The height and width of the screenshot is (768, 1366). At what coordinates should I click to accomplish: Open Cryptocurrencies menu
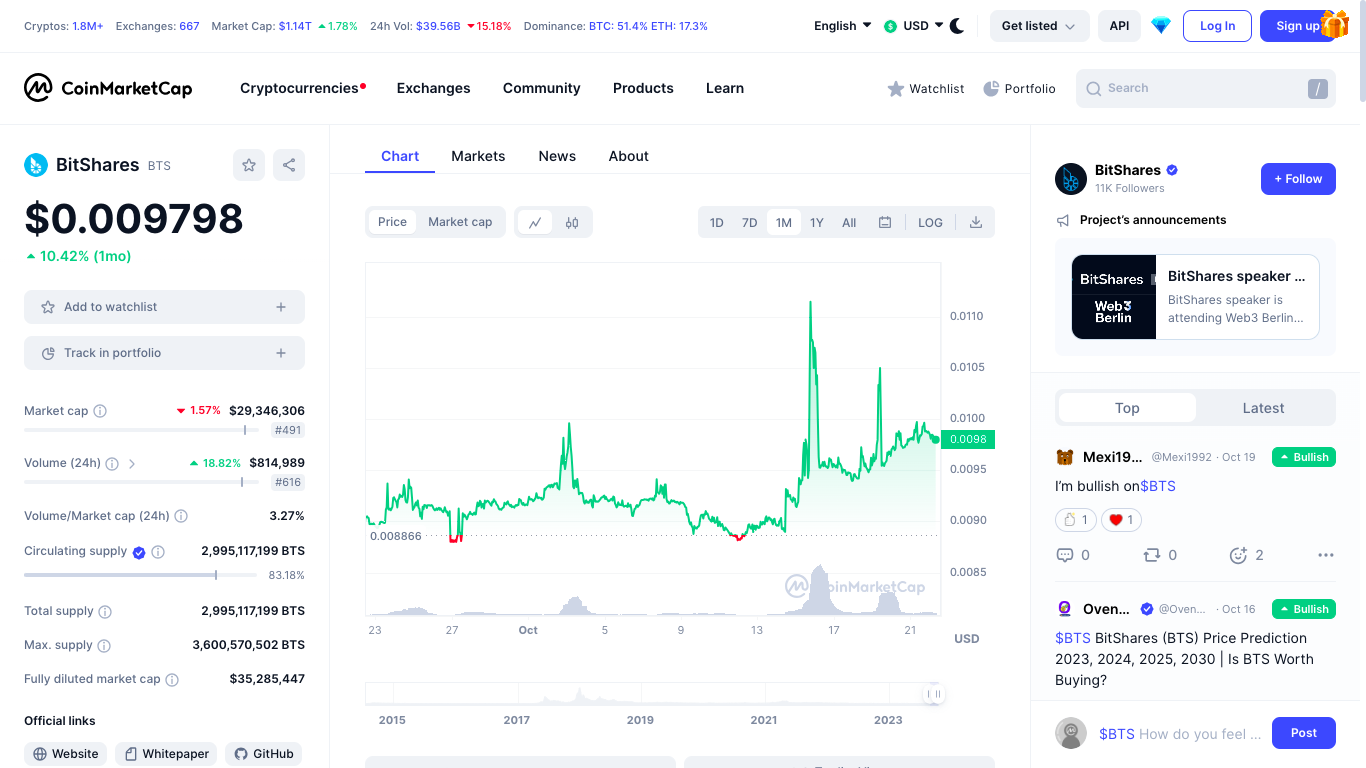point(303,88)
